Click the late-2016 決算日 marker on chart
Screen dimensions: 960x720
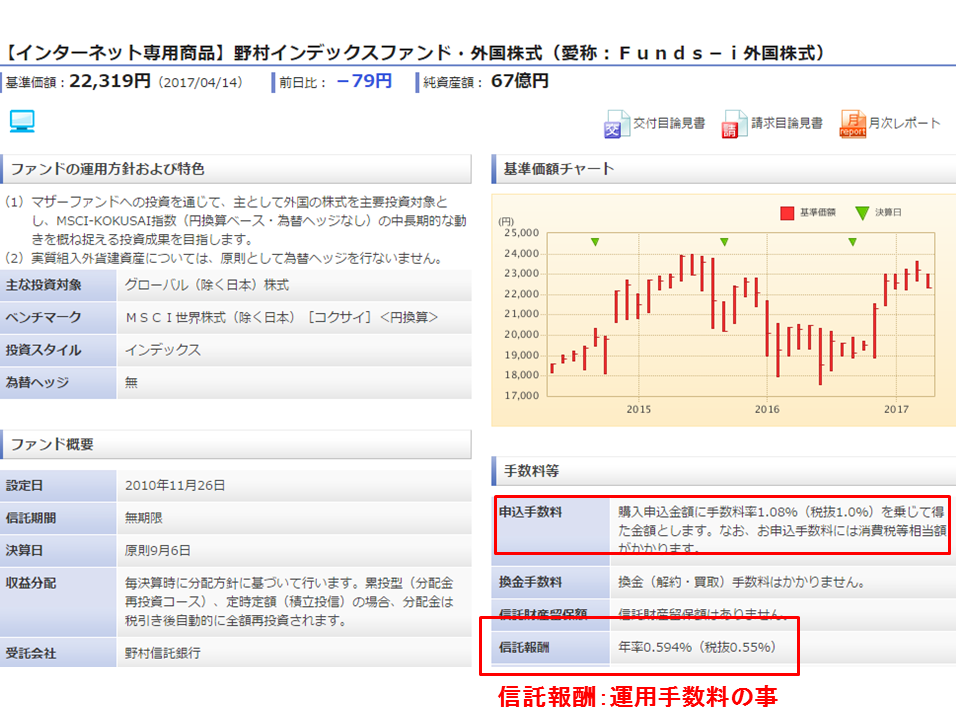852,242
